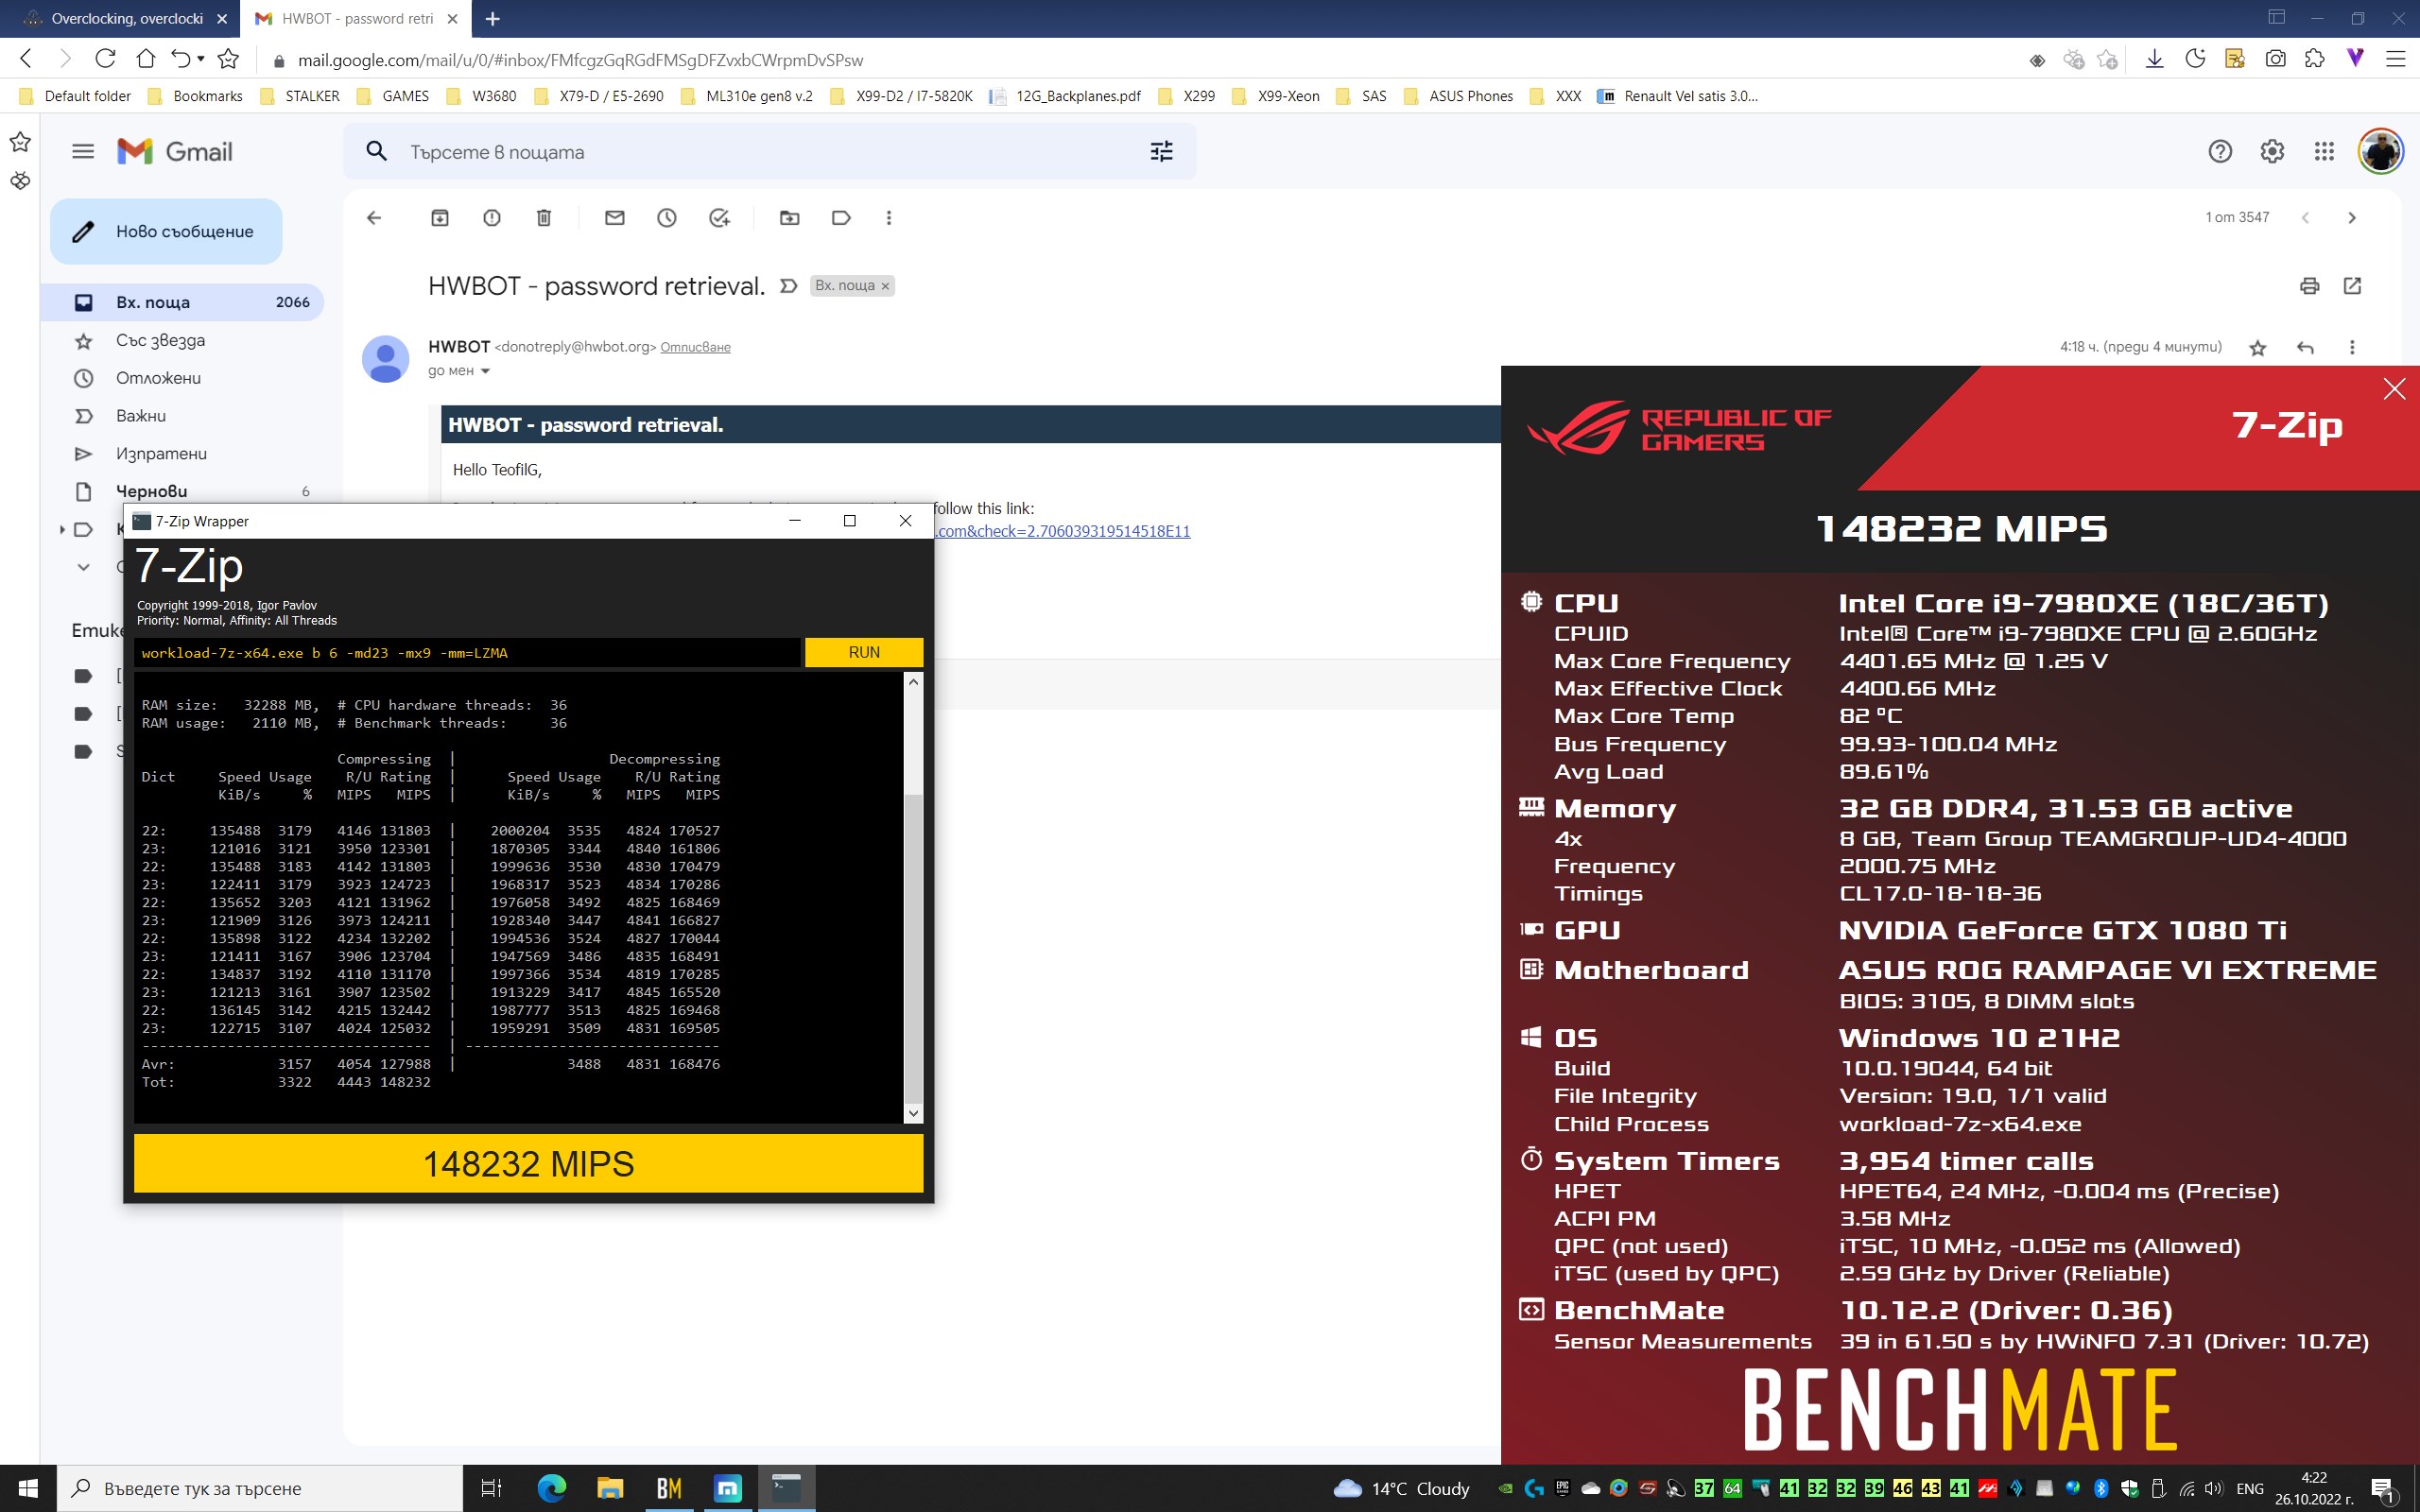Screen dimensions: 2420x1512
Task: Mark the email as unread
Action: point(615,218)
